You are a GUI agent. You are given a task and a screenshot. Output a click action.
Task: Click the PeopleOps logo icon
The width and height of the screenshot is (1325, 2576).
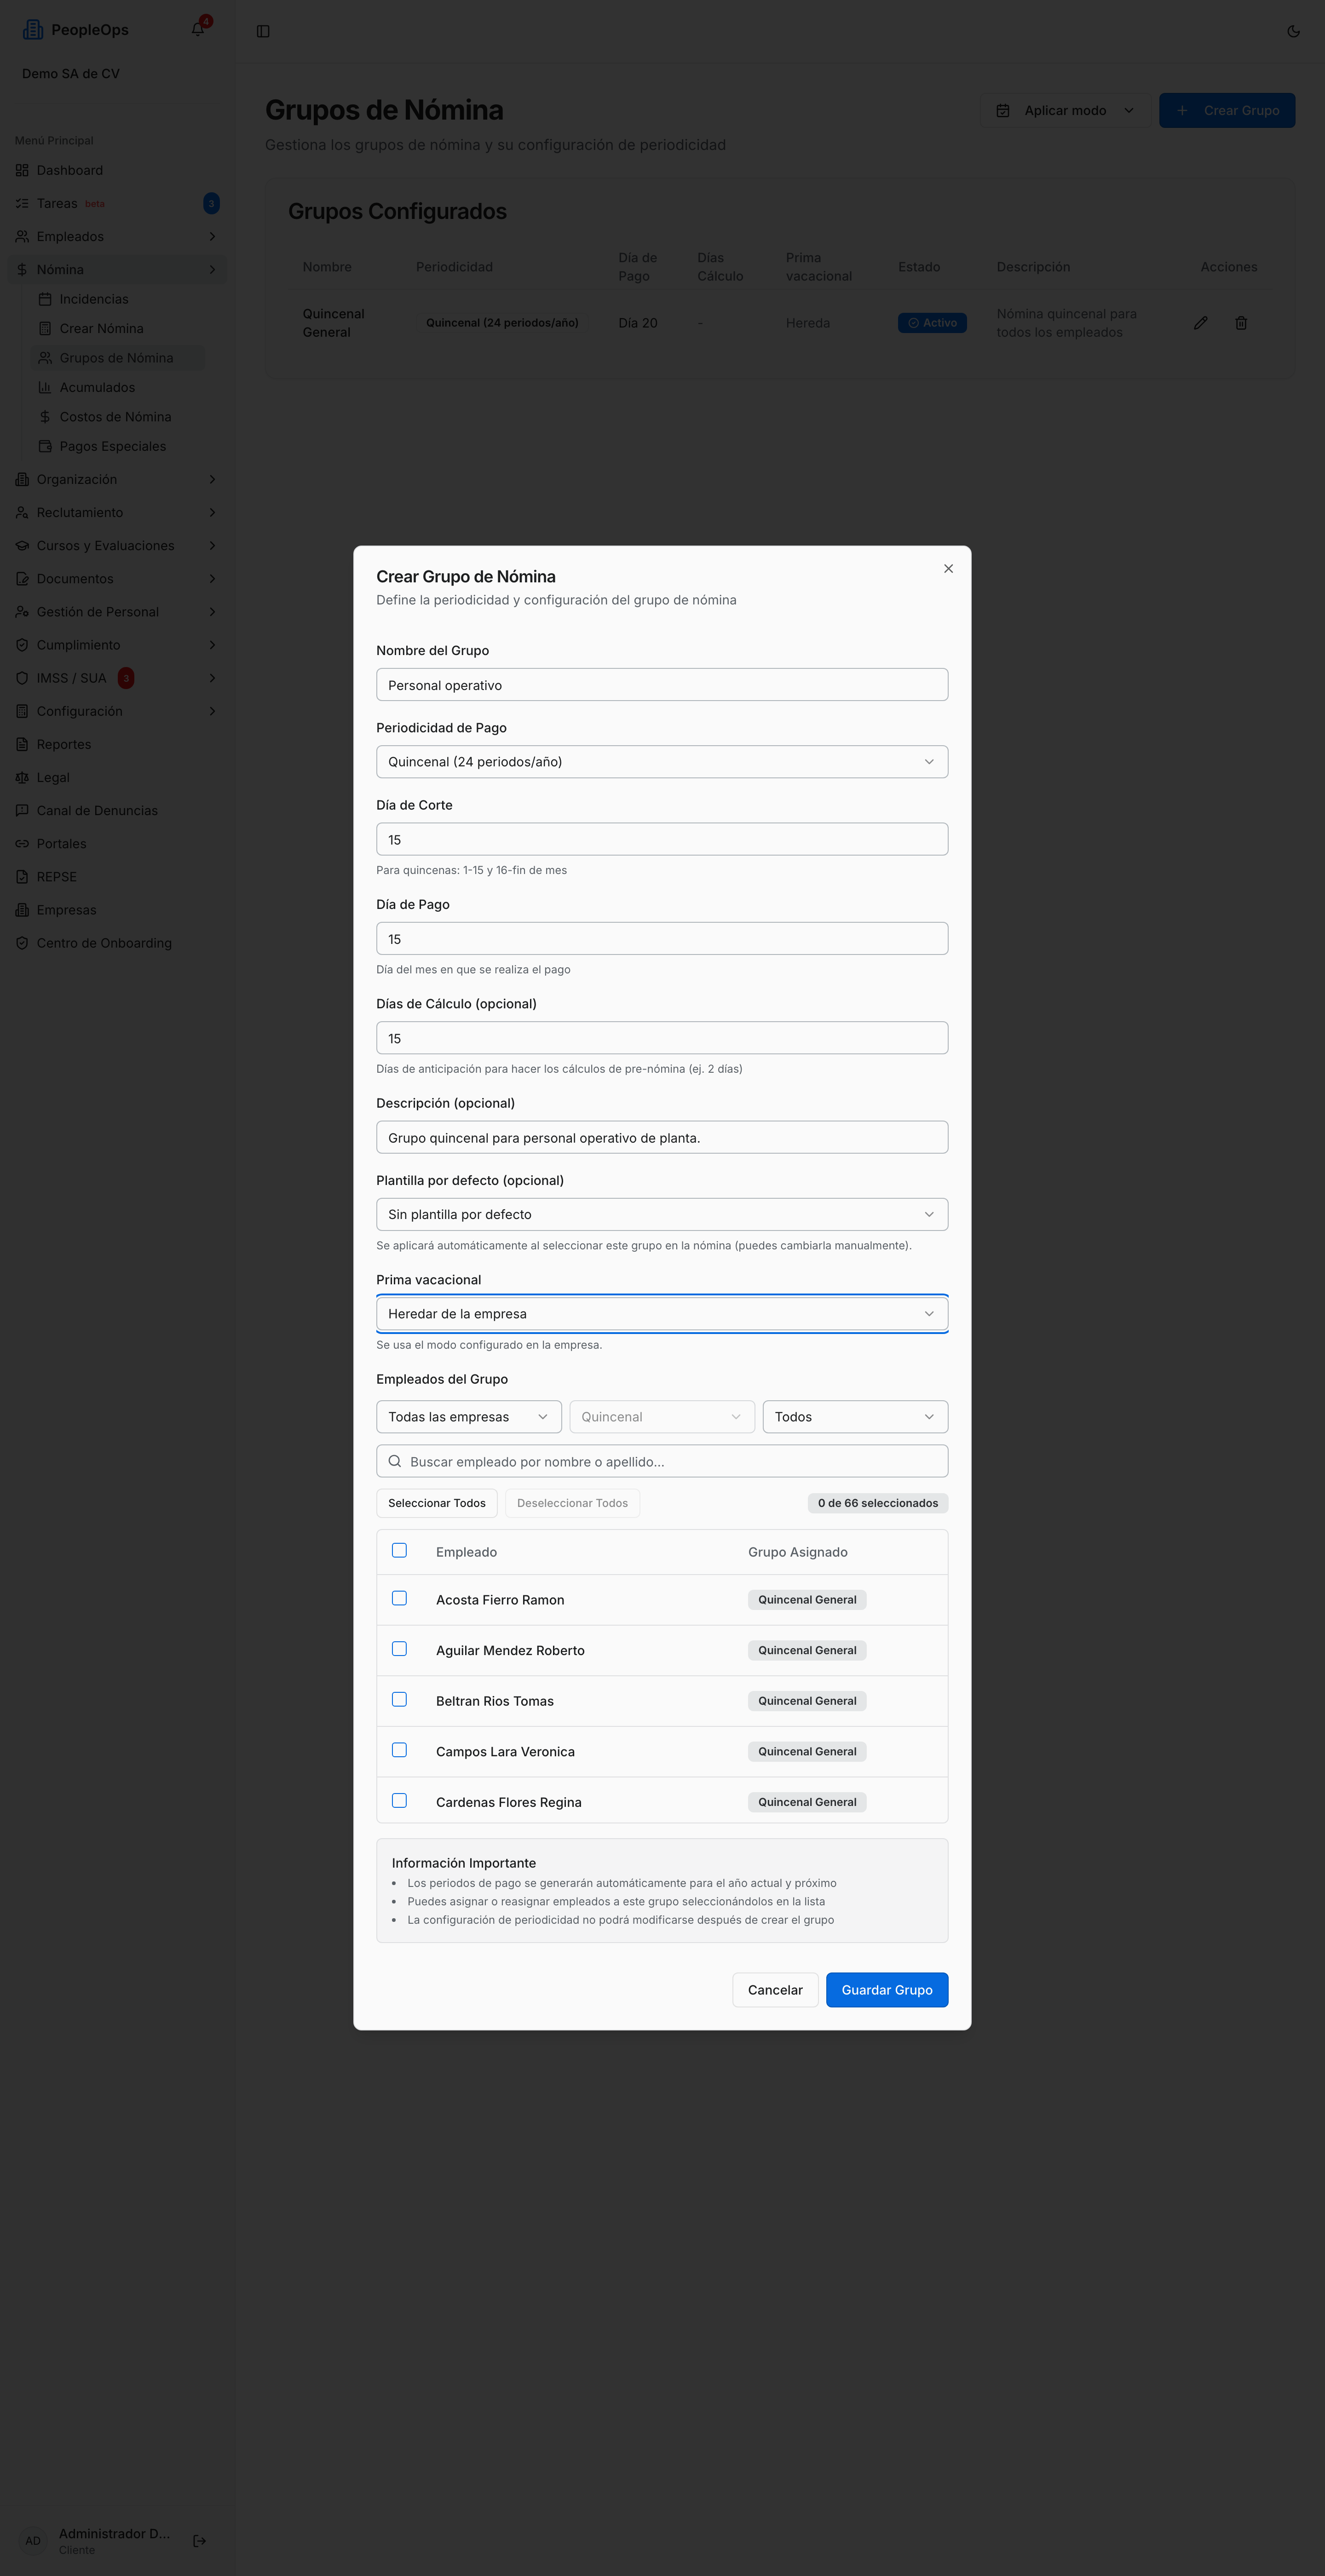[x=33, y=29]
